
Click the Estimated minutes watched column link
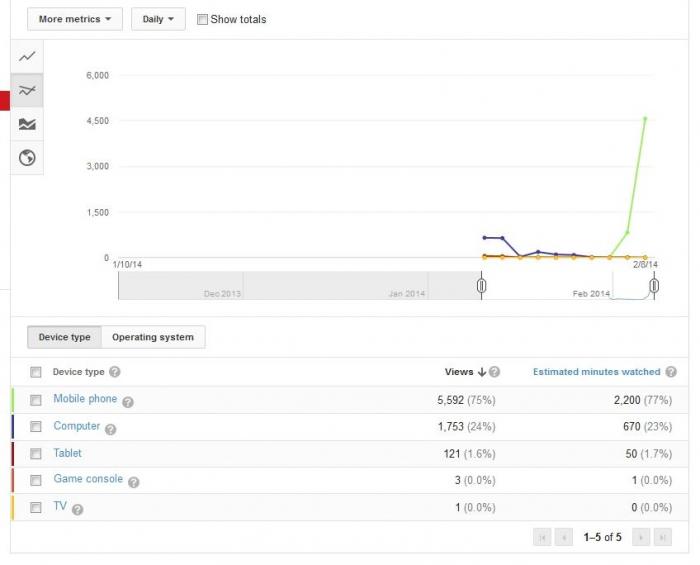[x=596, y=372]
